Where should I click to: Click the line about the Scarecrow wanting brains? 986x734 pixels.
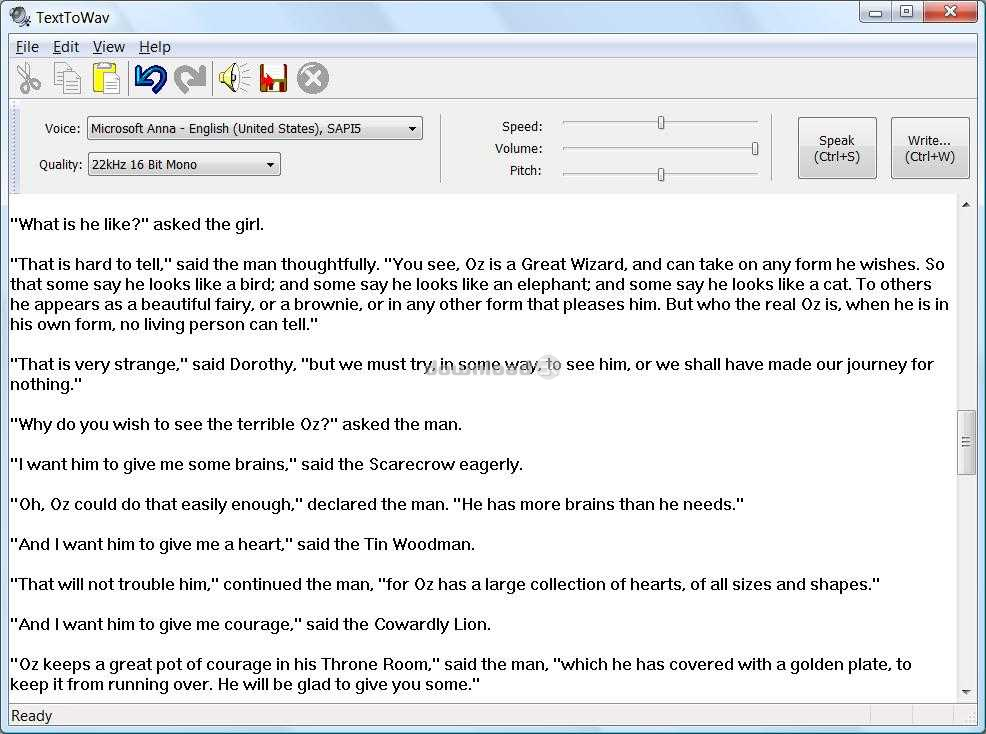click(267, 465)
